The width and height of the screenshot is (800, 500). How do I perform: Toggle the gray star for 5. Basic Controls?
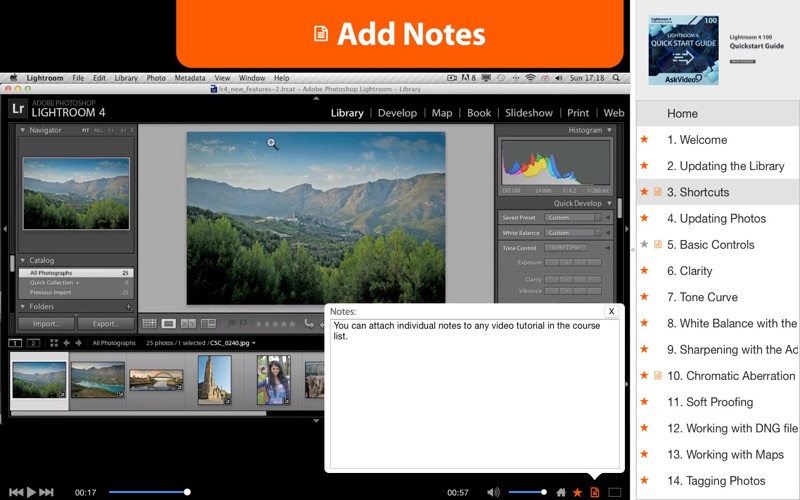tap(644, 244)
